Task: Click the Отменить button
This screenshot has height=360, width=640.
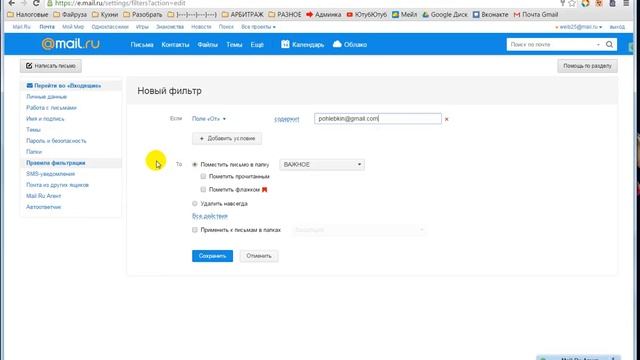Action: point(259,256)
